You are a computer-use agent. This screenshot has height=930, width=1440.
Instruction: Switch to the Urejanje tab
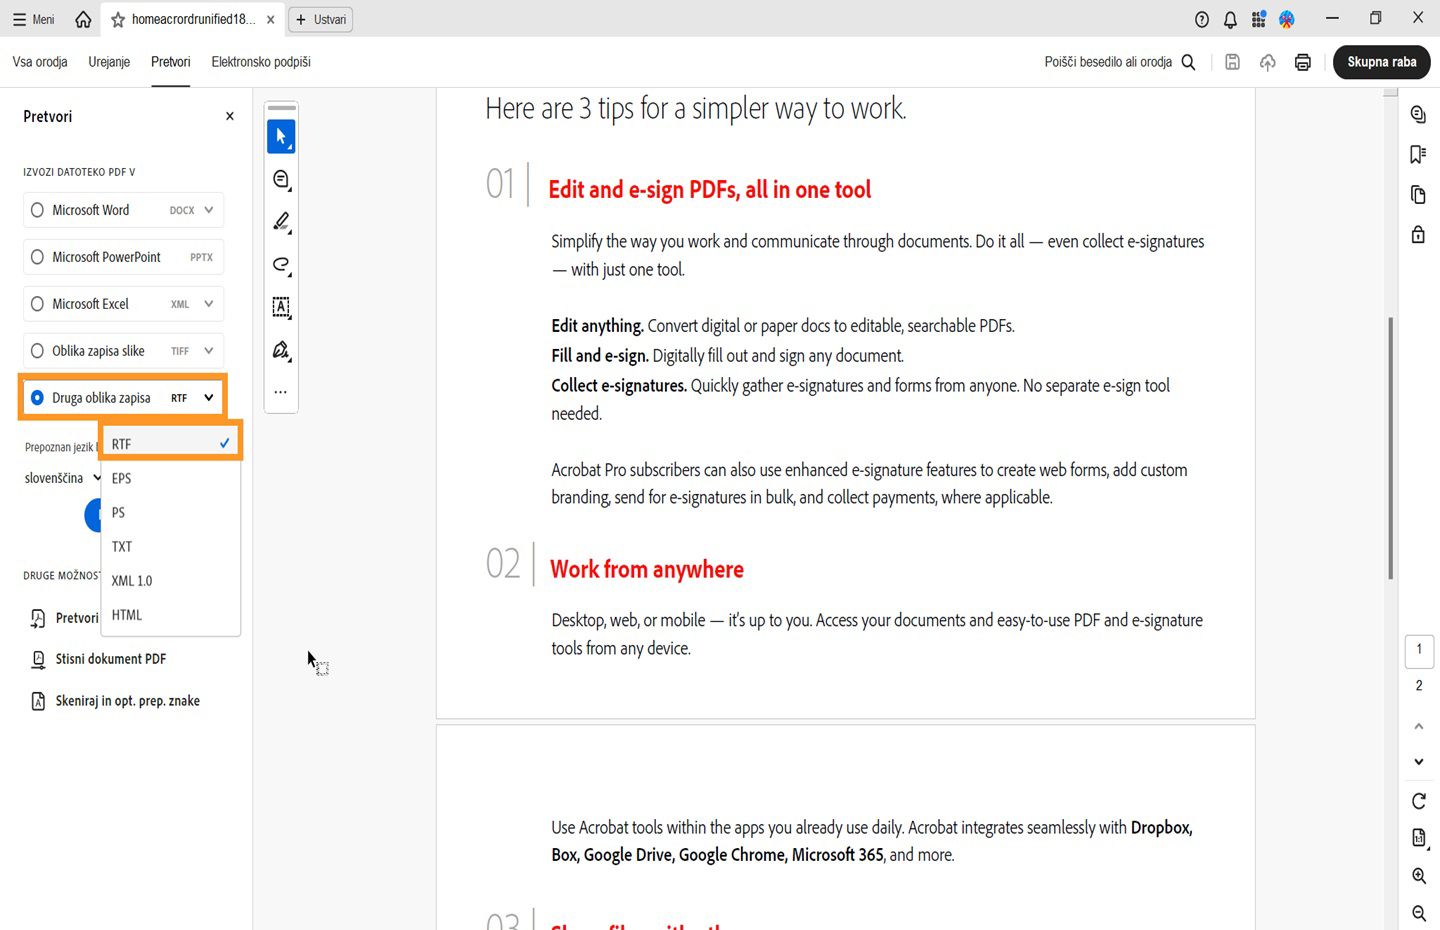click(x=108, y=61)
